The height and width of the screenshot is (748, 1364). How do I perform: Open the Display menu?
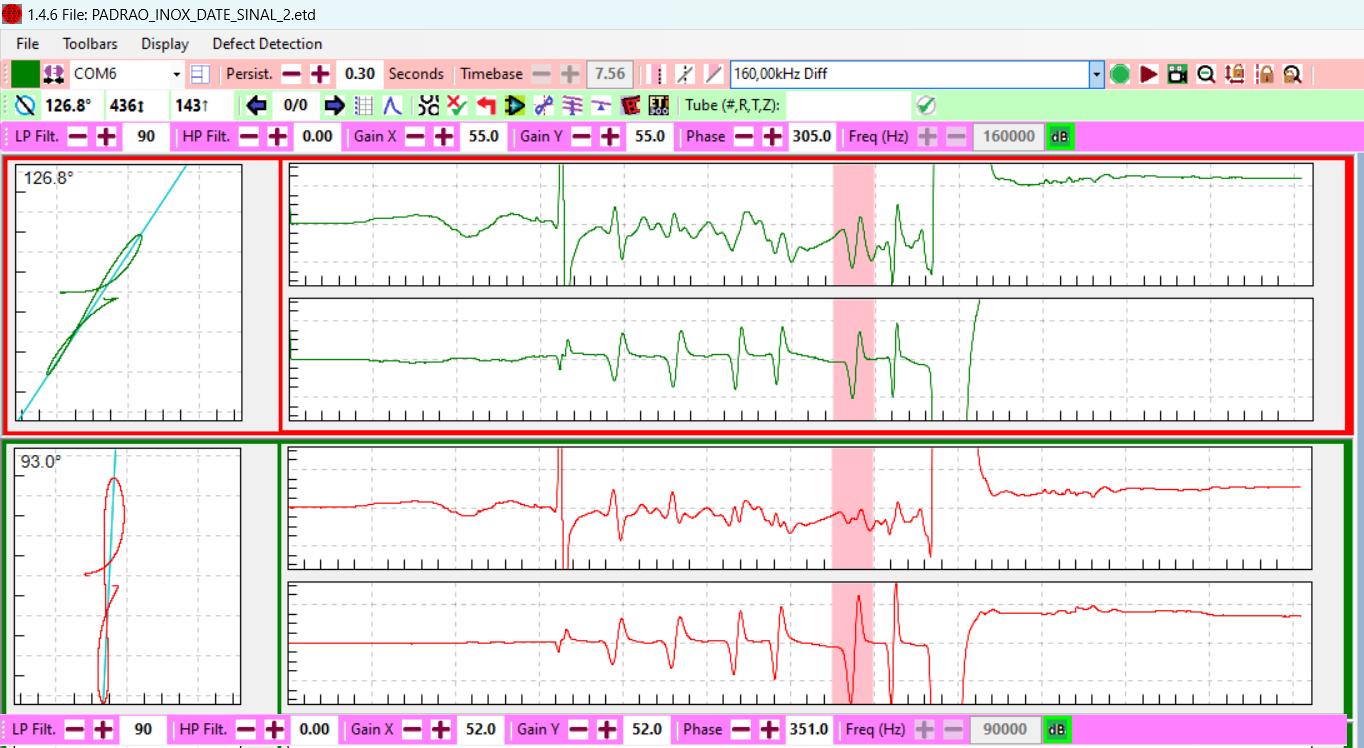pos(165,44)
